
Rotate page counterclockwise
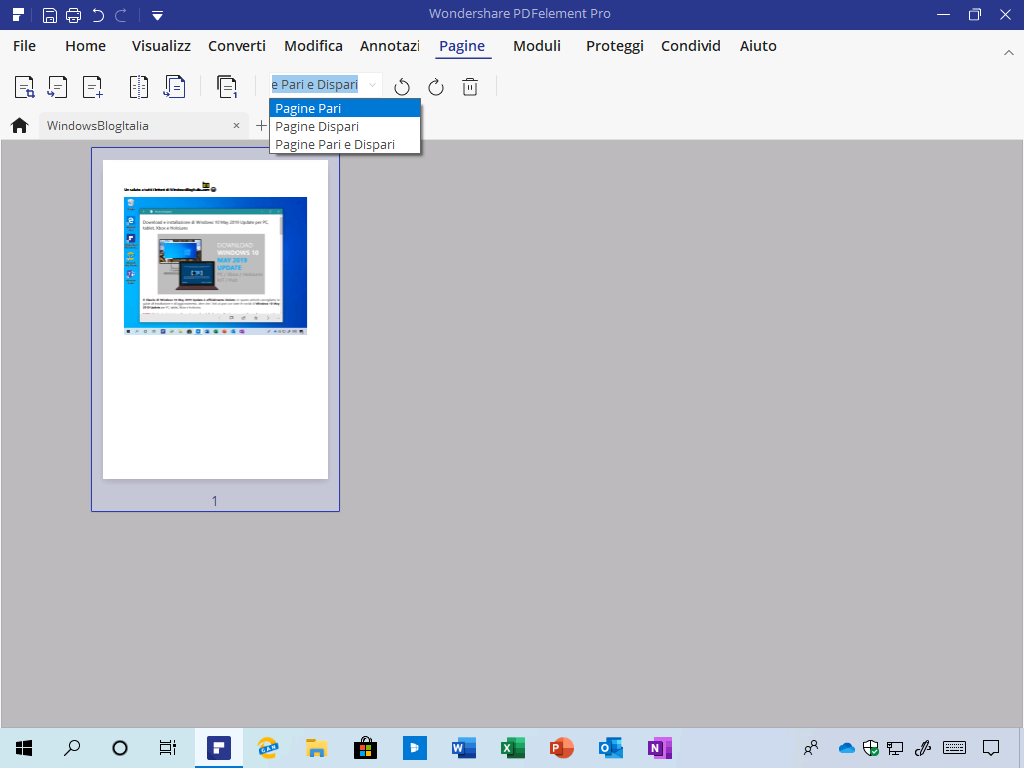[402, 87]
